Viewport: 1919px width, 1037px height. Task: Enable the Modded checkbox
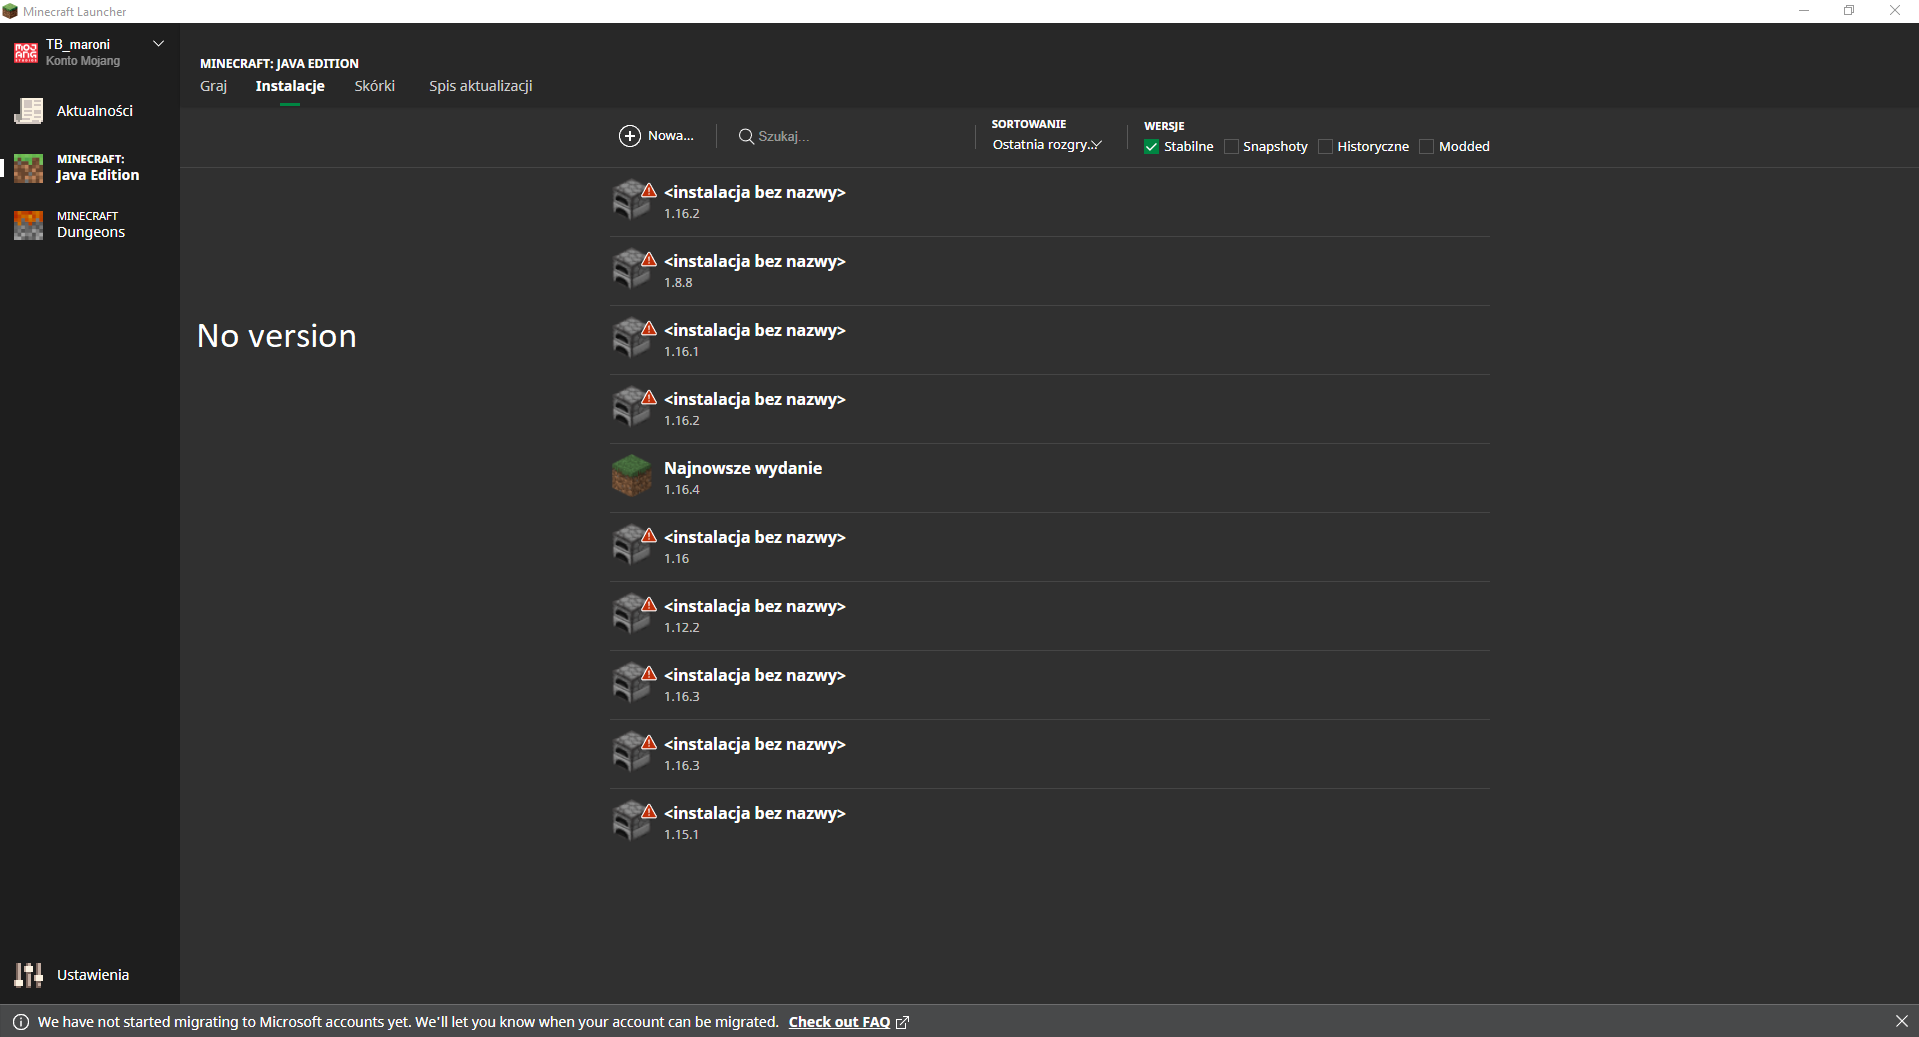pyautogui.click(x=1426, y=147)
